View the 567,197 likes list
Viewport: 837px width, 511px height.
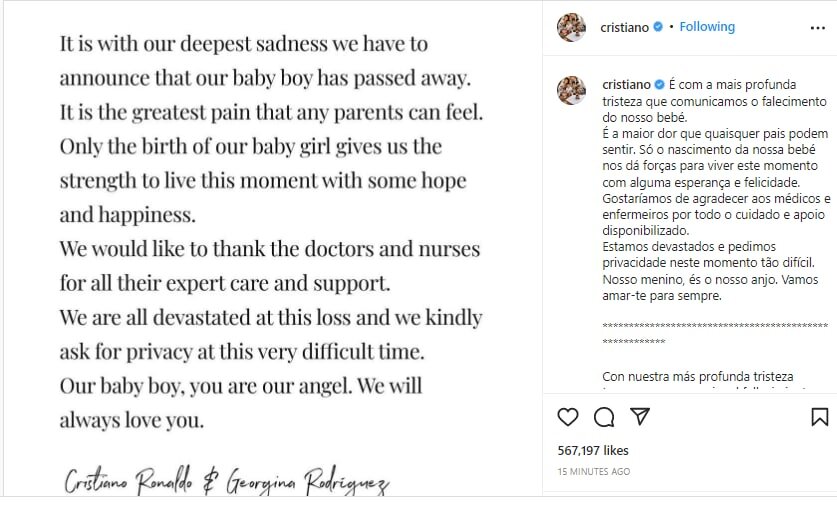(593, 451)
